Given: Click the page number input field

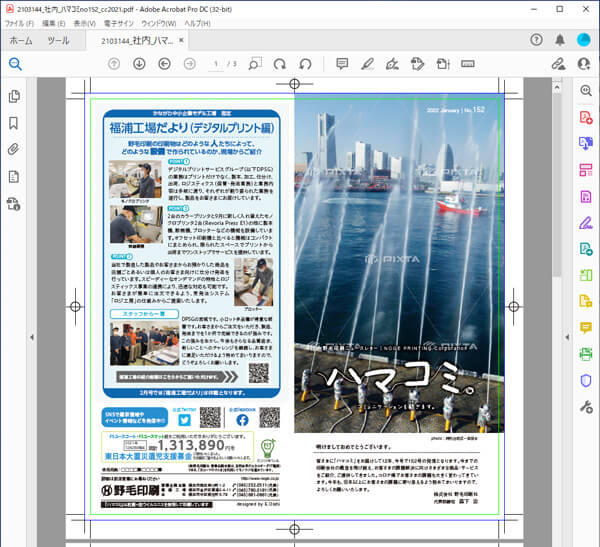Looking at the screenshot, I should [x=216, y=64].
